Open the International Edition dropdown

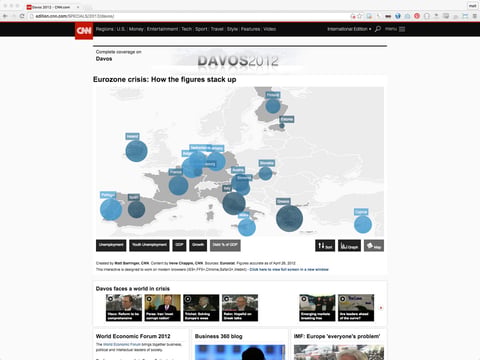[x=349, y=29]
